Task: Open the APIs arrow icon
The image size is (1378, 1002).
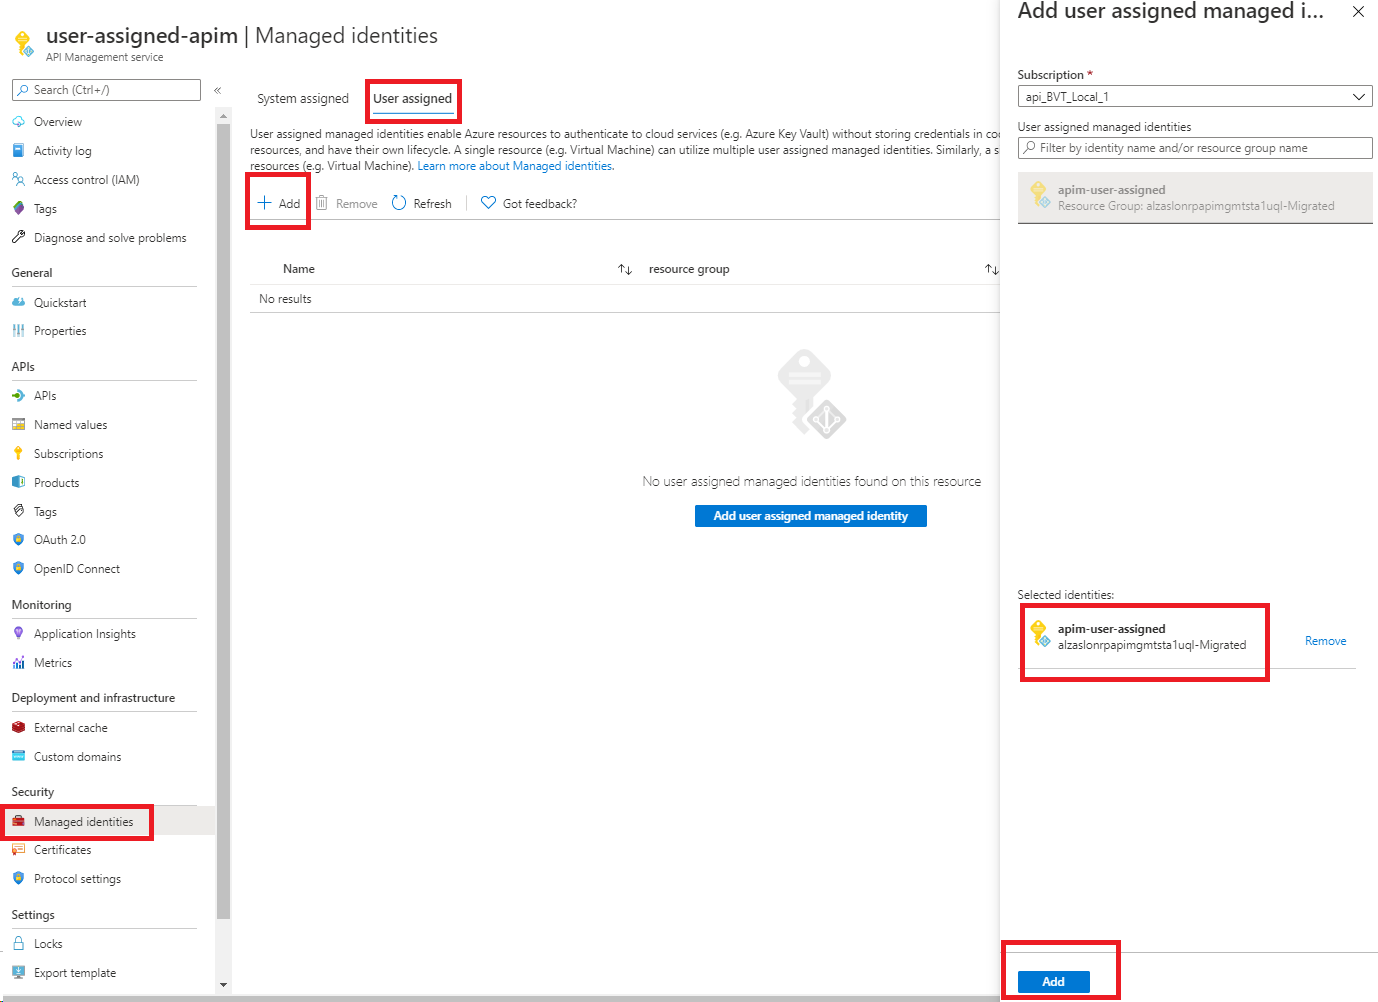Action: click(18, 396)
